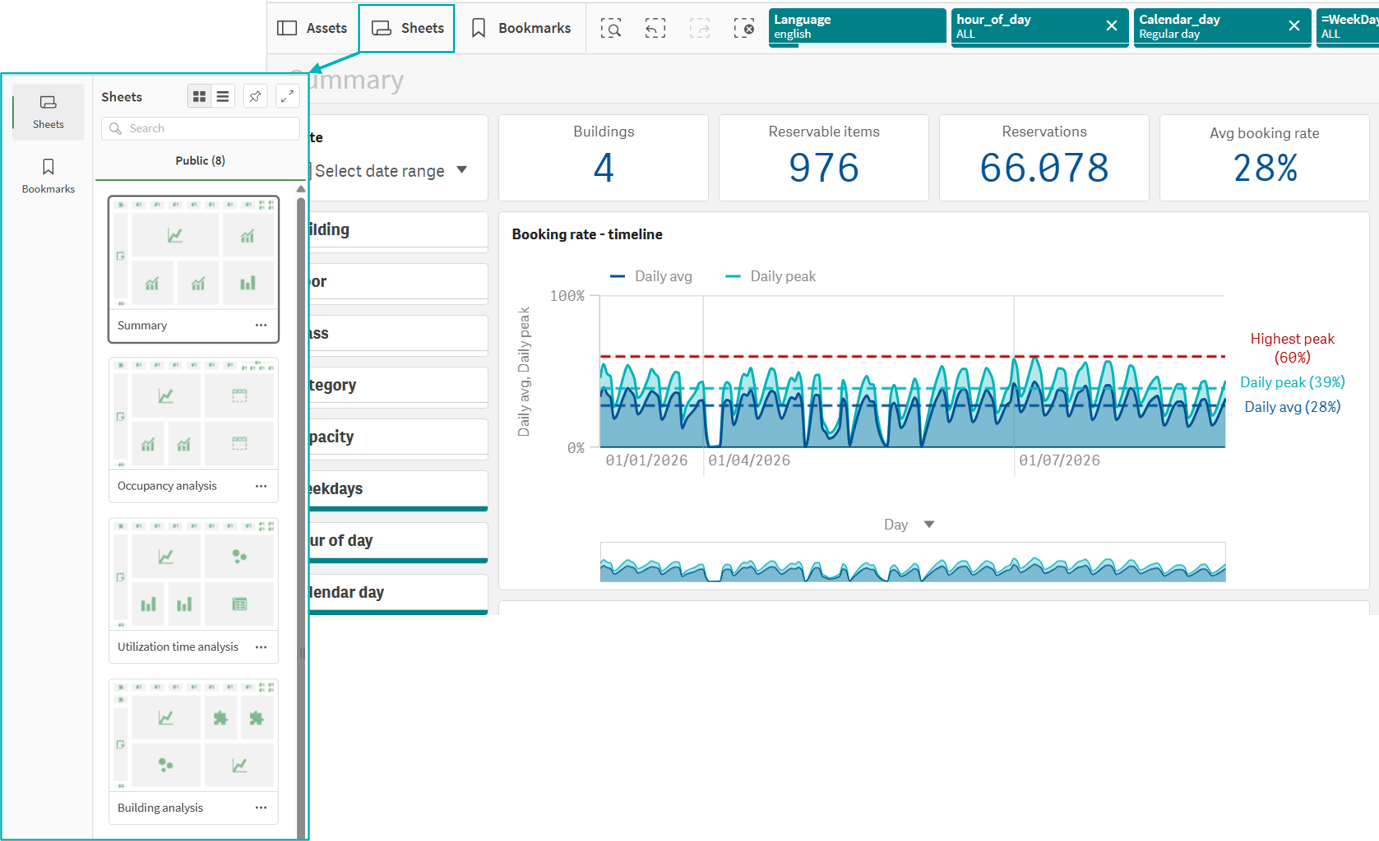The height and width of the screenshot is (841, 1379).
Task: Toggle Daily peak legend item
Action: point(770,276)
